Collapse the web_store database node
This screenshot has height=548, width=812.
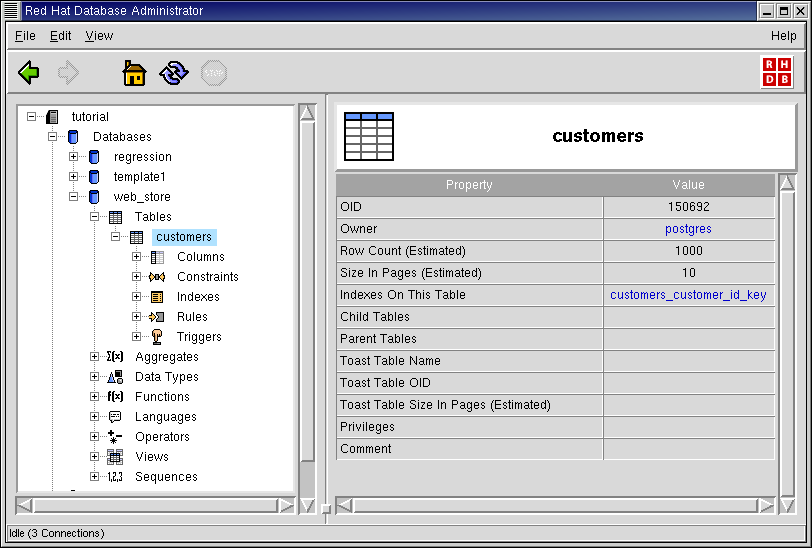pyautogui.click(x=73, y=197)
